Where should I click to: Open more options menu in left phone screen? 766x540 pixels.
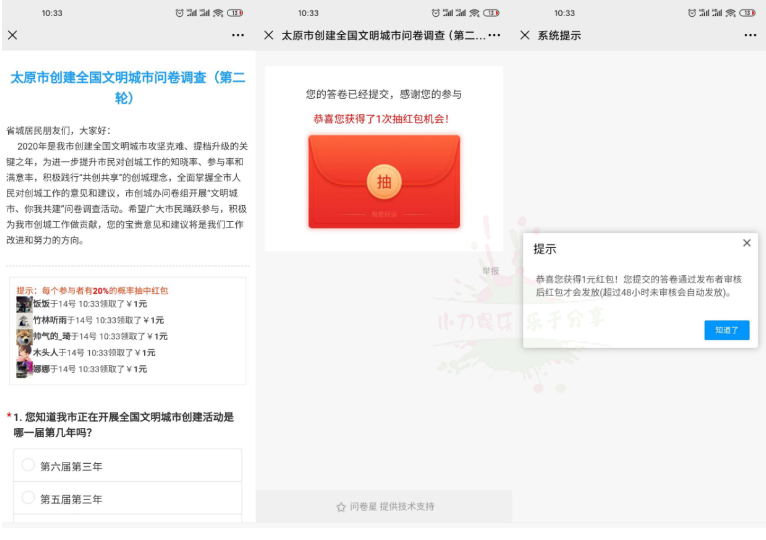[238, 35]
